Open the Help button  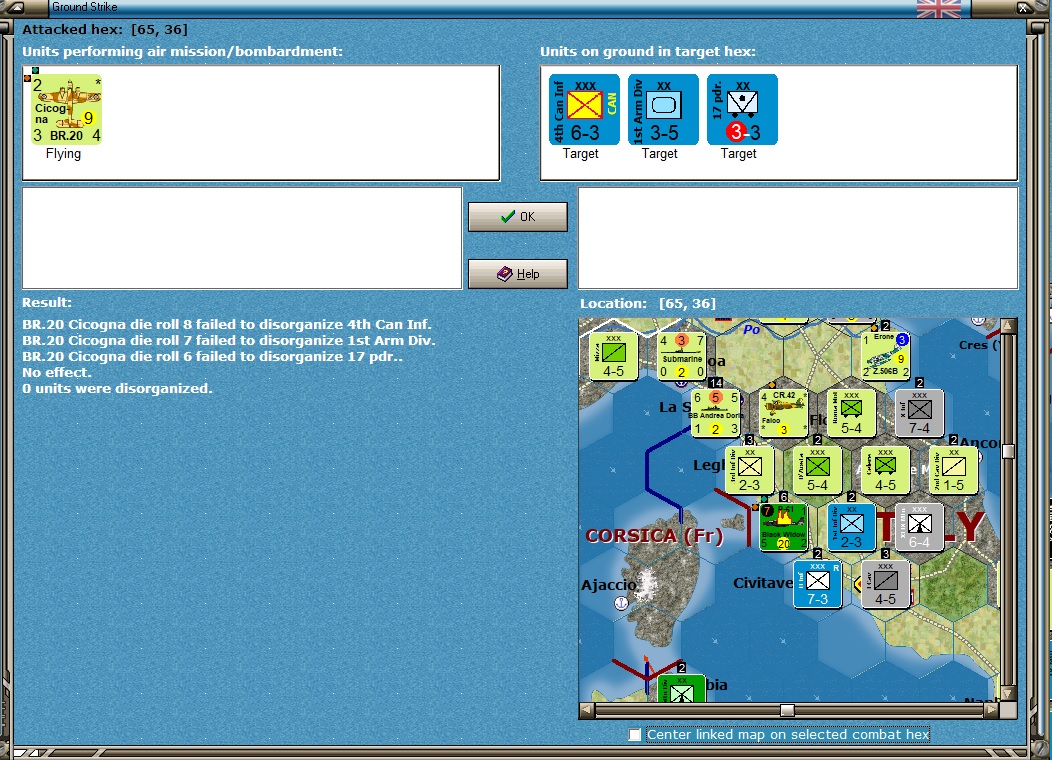pyautogui.click(x=517, y=274)
